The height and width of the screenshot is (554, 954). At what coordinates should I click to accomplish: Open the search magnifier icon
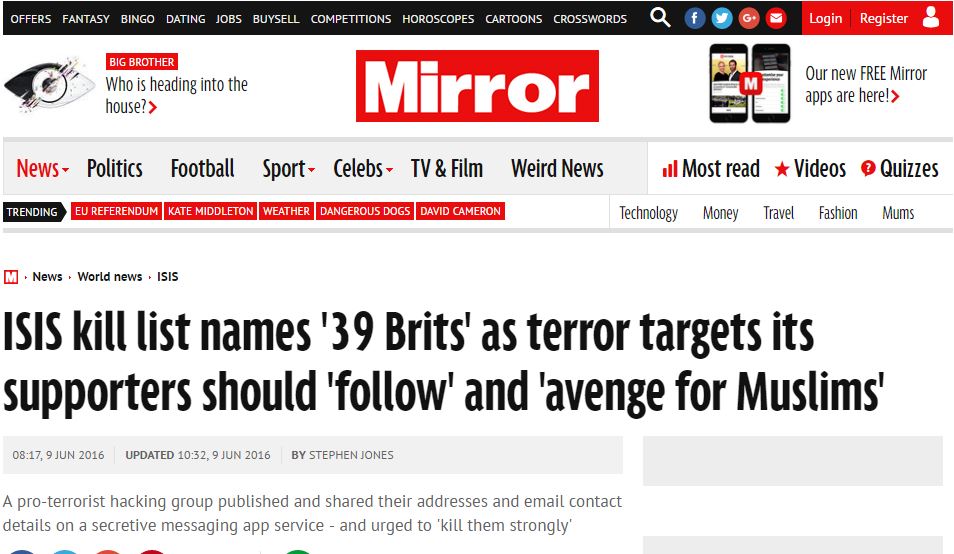[660, 18]
